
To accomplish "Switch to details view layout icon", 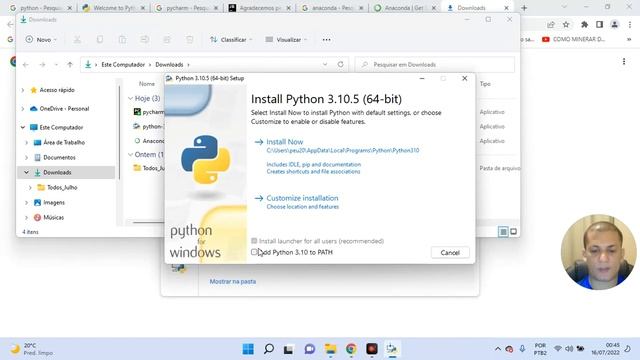I will [x=503, y=232].
